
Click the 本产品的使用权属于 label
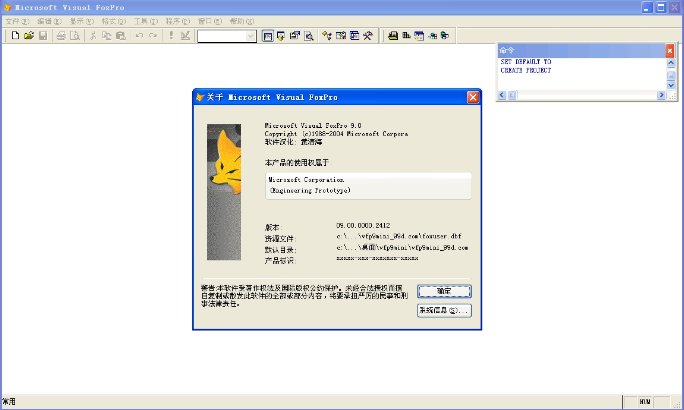[x=296, y=162]
